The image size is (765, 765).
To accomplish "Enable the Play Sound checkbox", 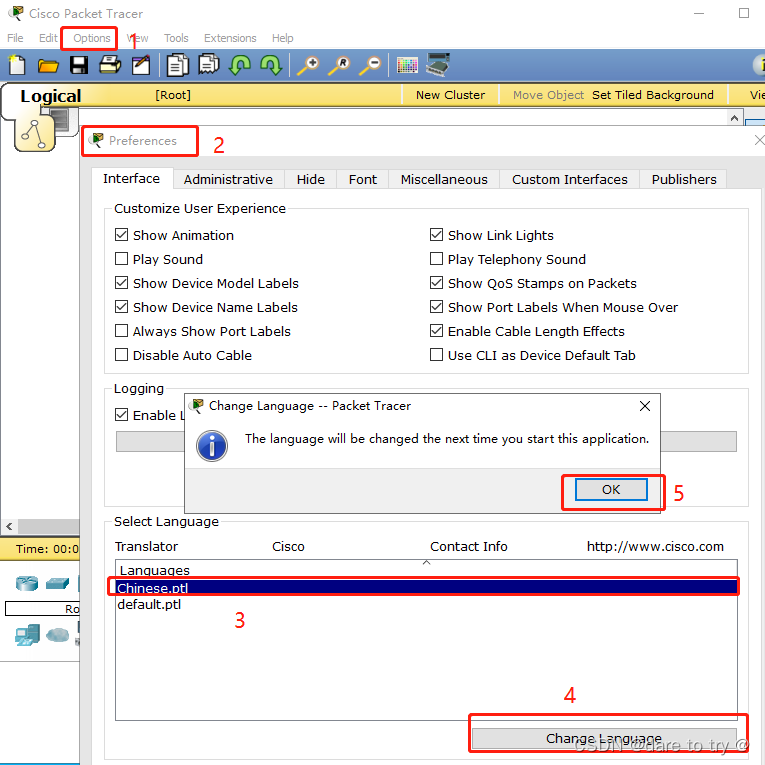I will point(121,259).
